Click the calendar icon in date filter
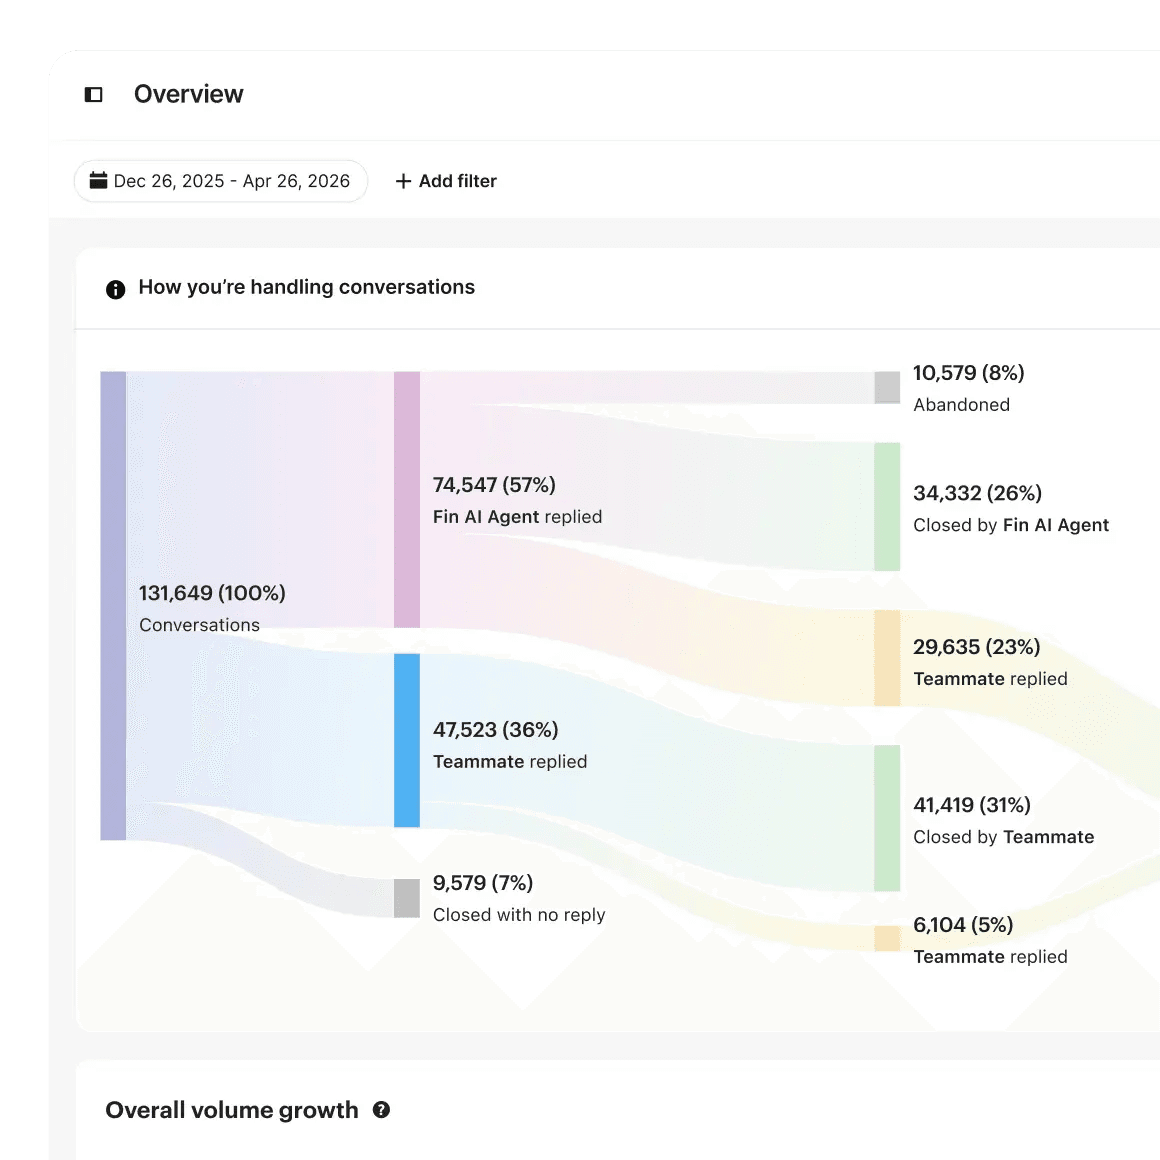 click(98, 181)
